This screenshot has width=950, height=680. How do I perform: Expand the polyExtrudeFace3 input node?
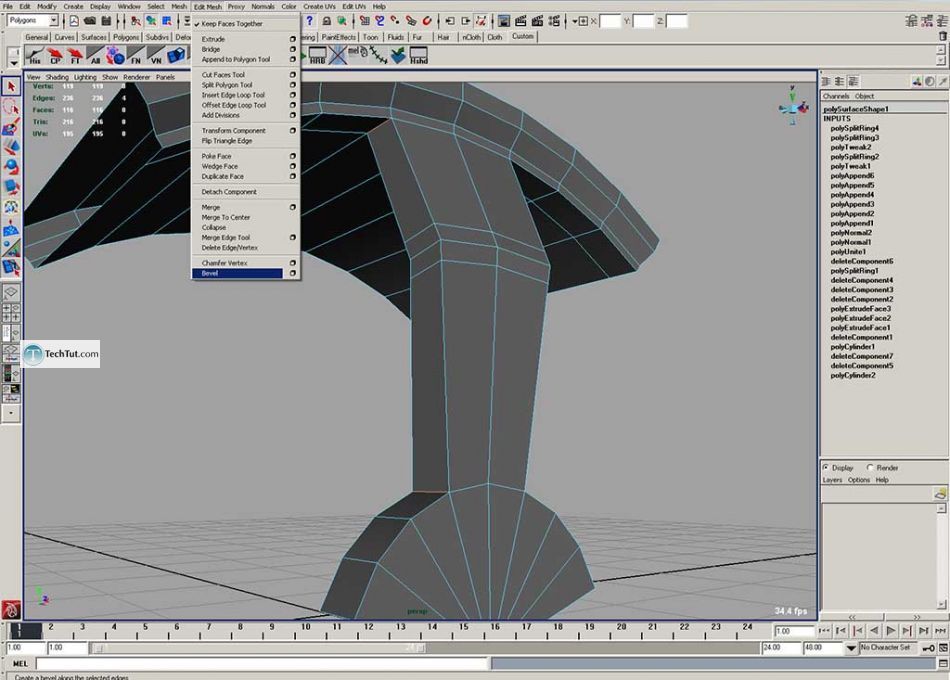(x=860, y=308)
